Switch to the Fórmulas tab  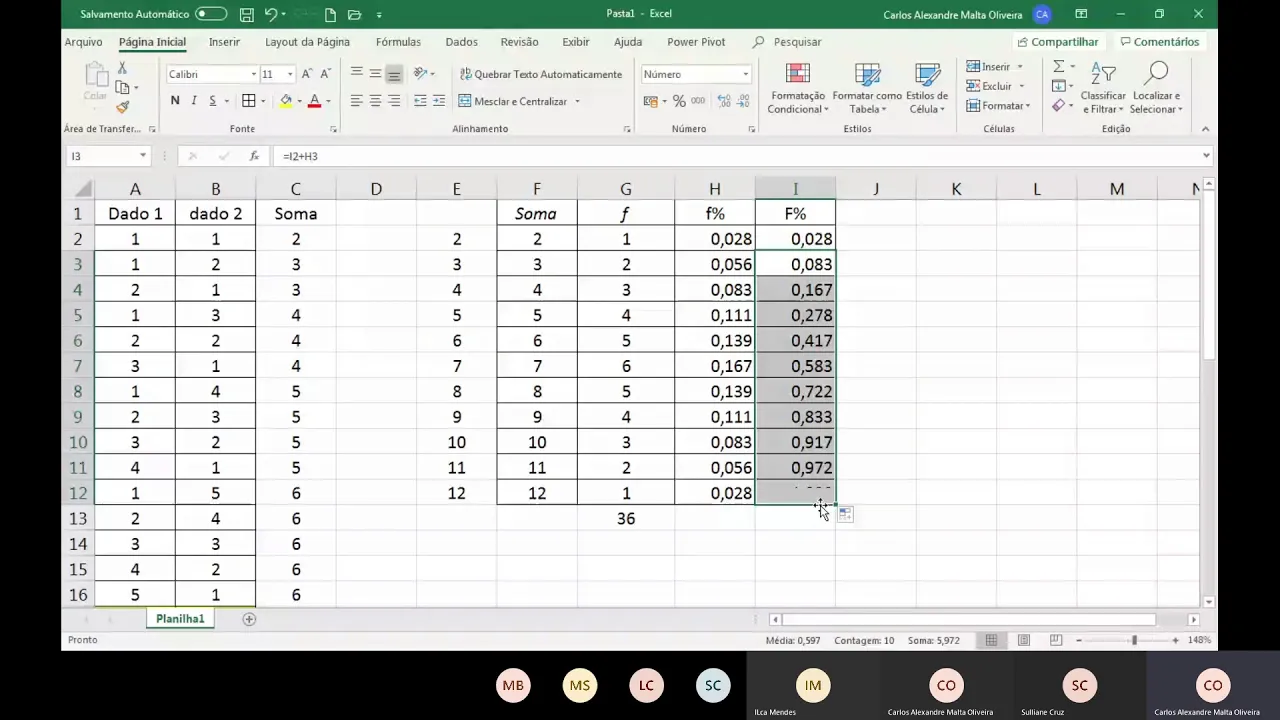pos(398,42)
